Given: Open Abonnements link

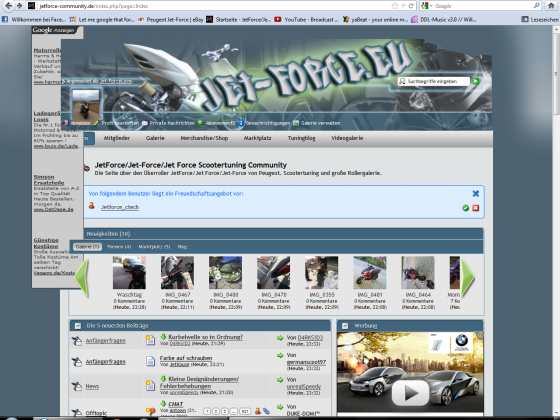Looking at the screenshot, I should [x=220, y=123].
